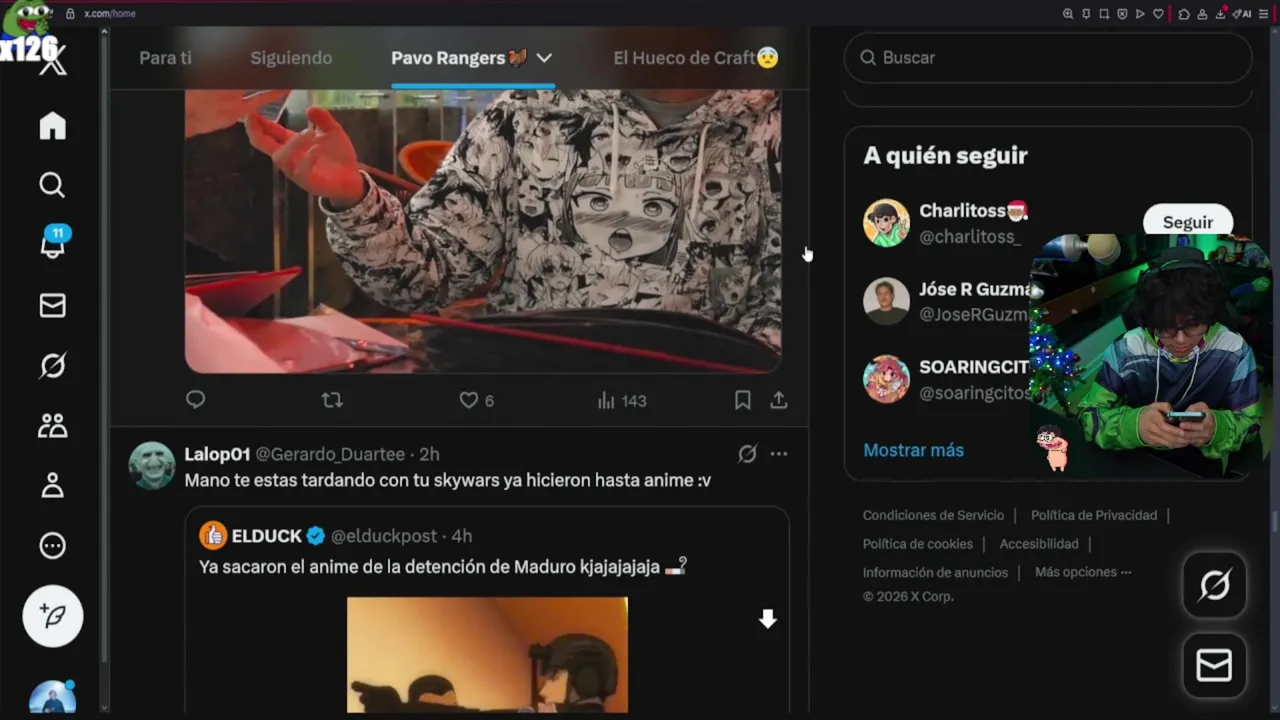The height and width of the screenshot is (720, 1280).
Task: Open Condiciones de Servicio link
Action: coord(933,515)
